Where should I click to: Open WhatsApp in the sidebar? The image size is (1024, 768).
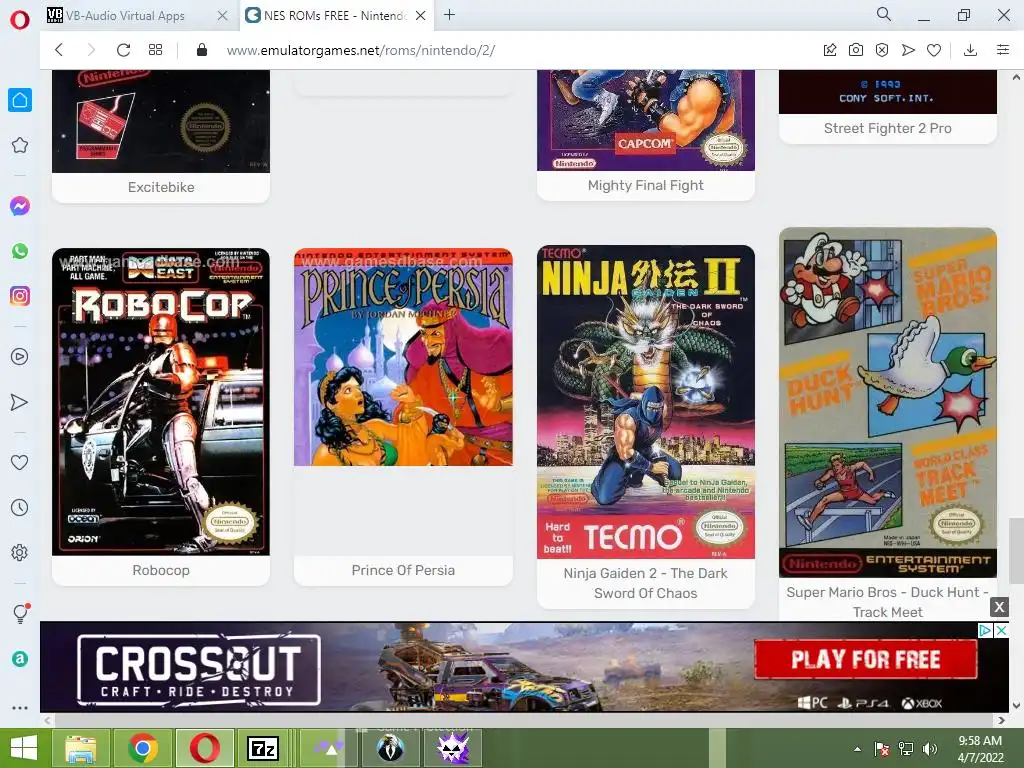[20, 251]
